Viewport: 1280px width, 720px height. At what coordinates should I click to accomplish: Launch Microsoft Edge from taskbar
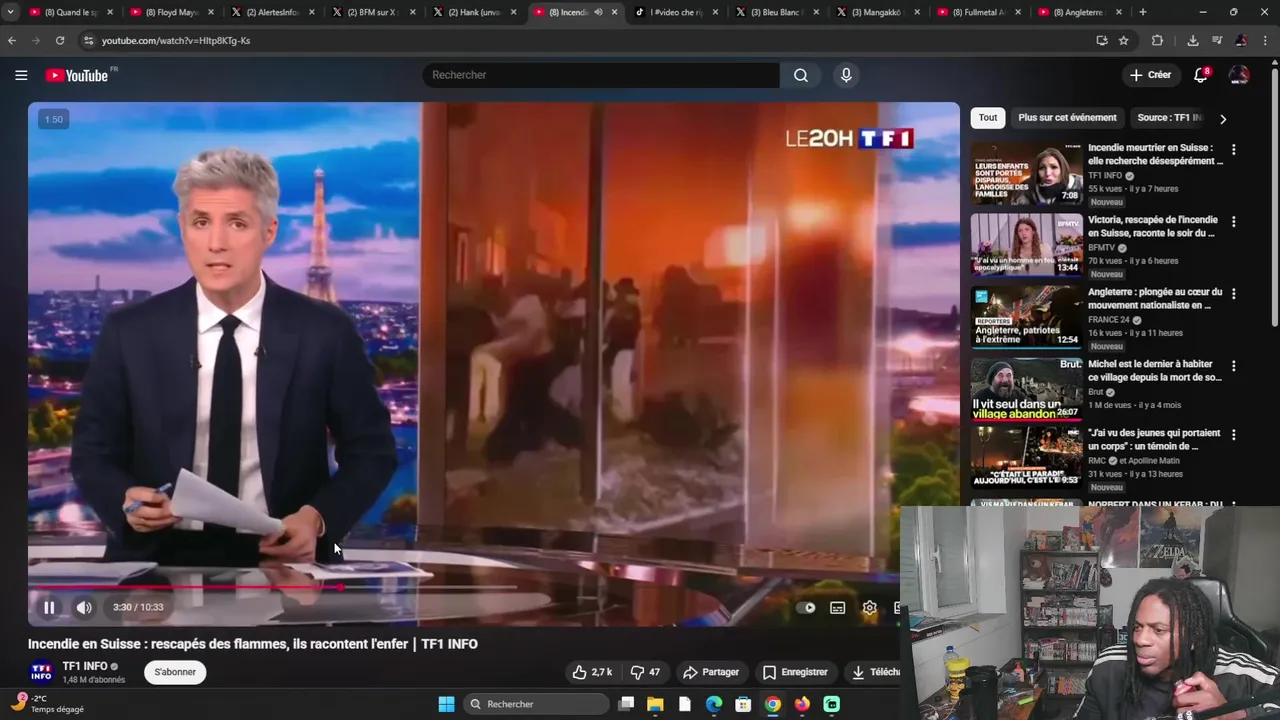(x=714, y=704)
